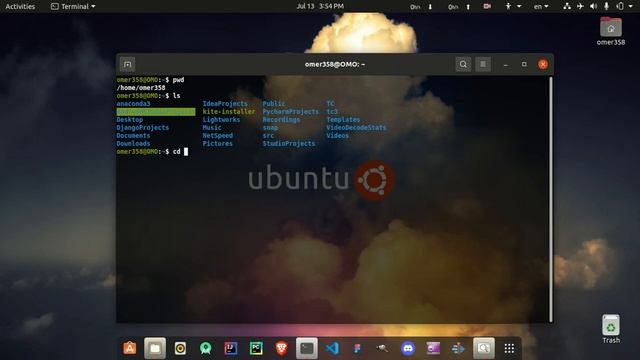Viewport: 640px width, 360px height.
Task: Click the microphone icon in top bar
Action: click(607, 6)
